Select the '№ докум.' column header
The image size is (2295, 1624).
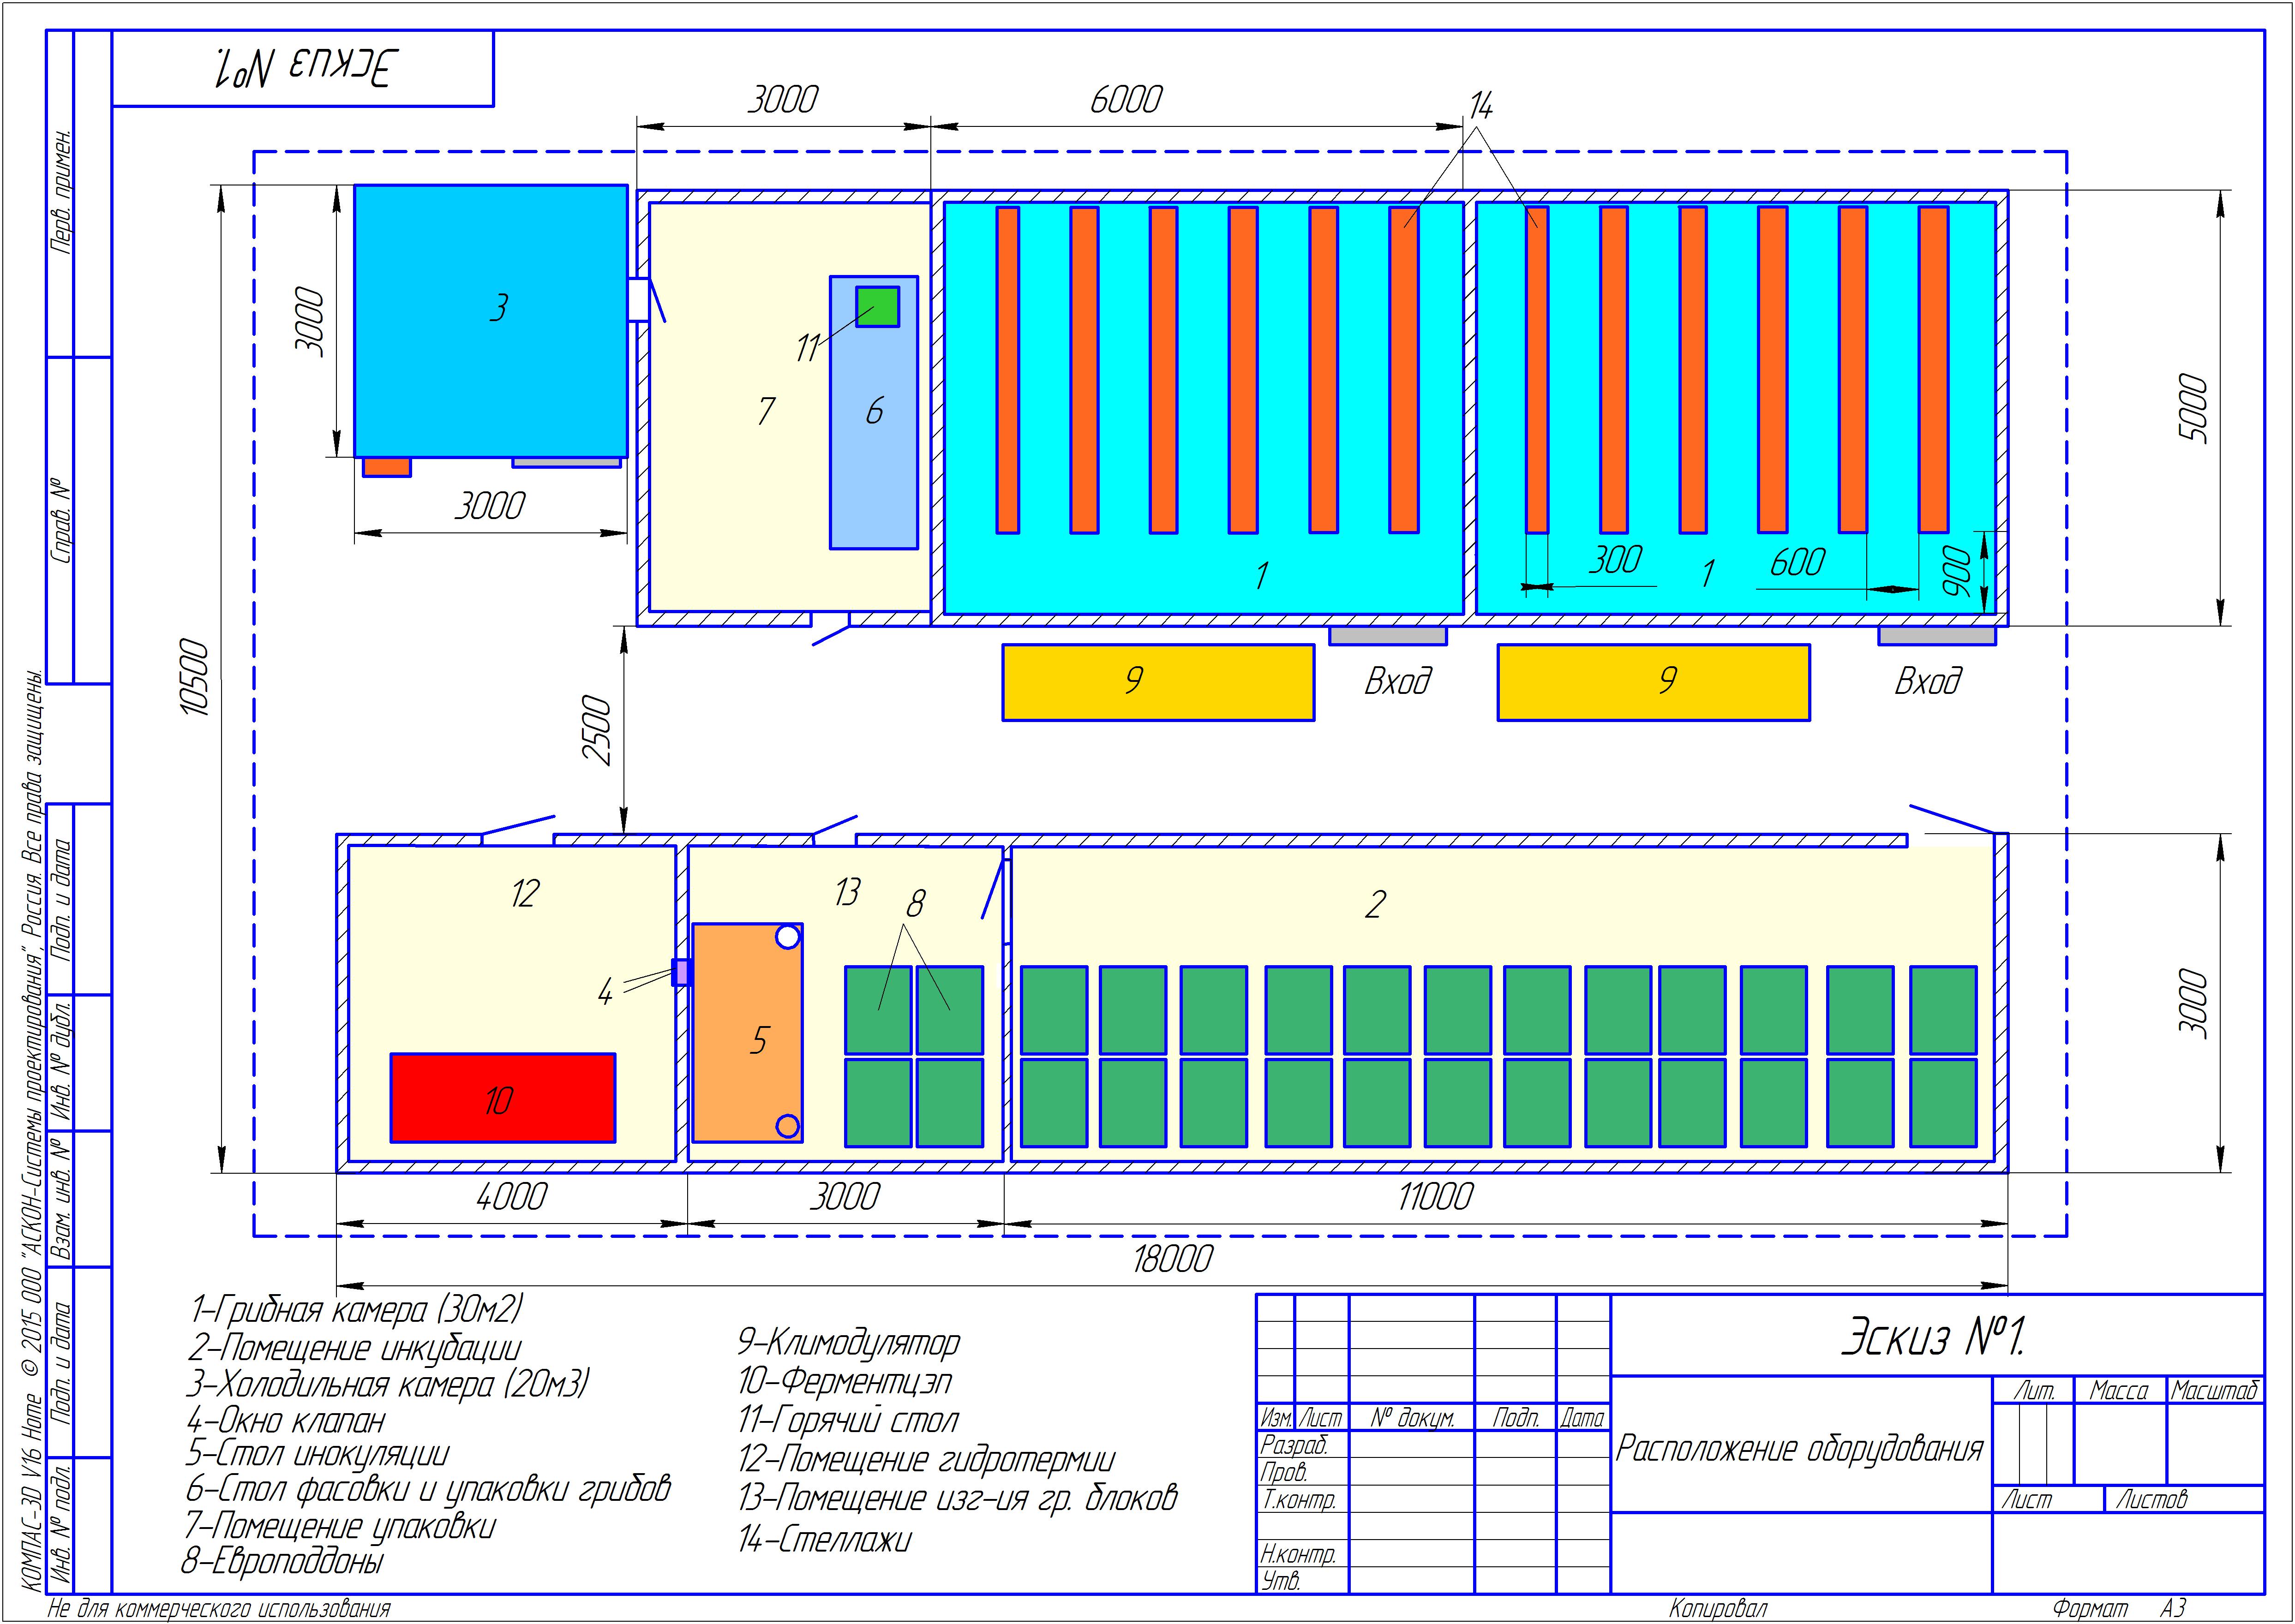1412,1417
